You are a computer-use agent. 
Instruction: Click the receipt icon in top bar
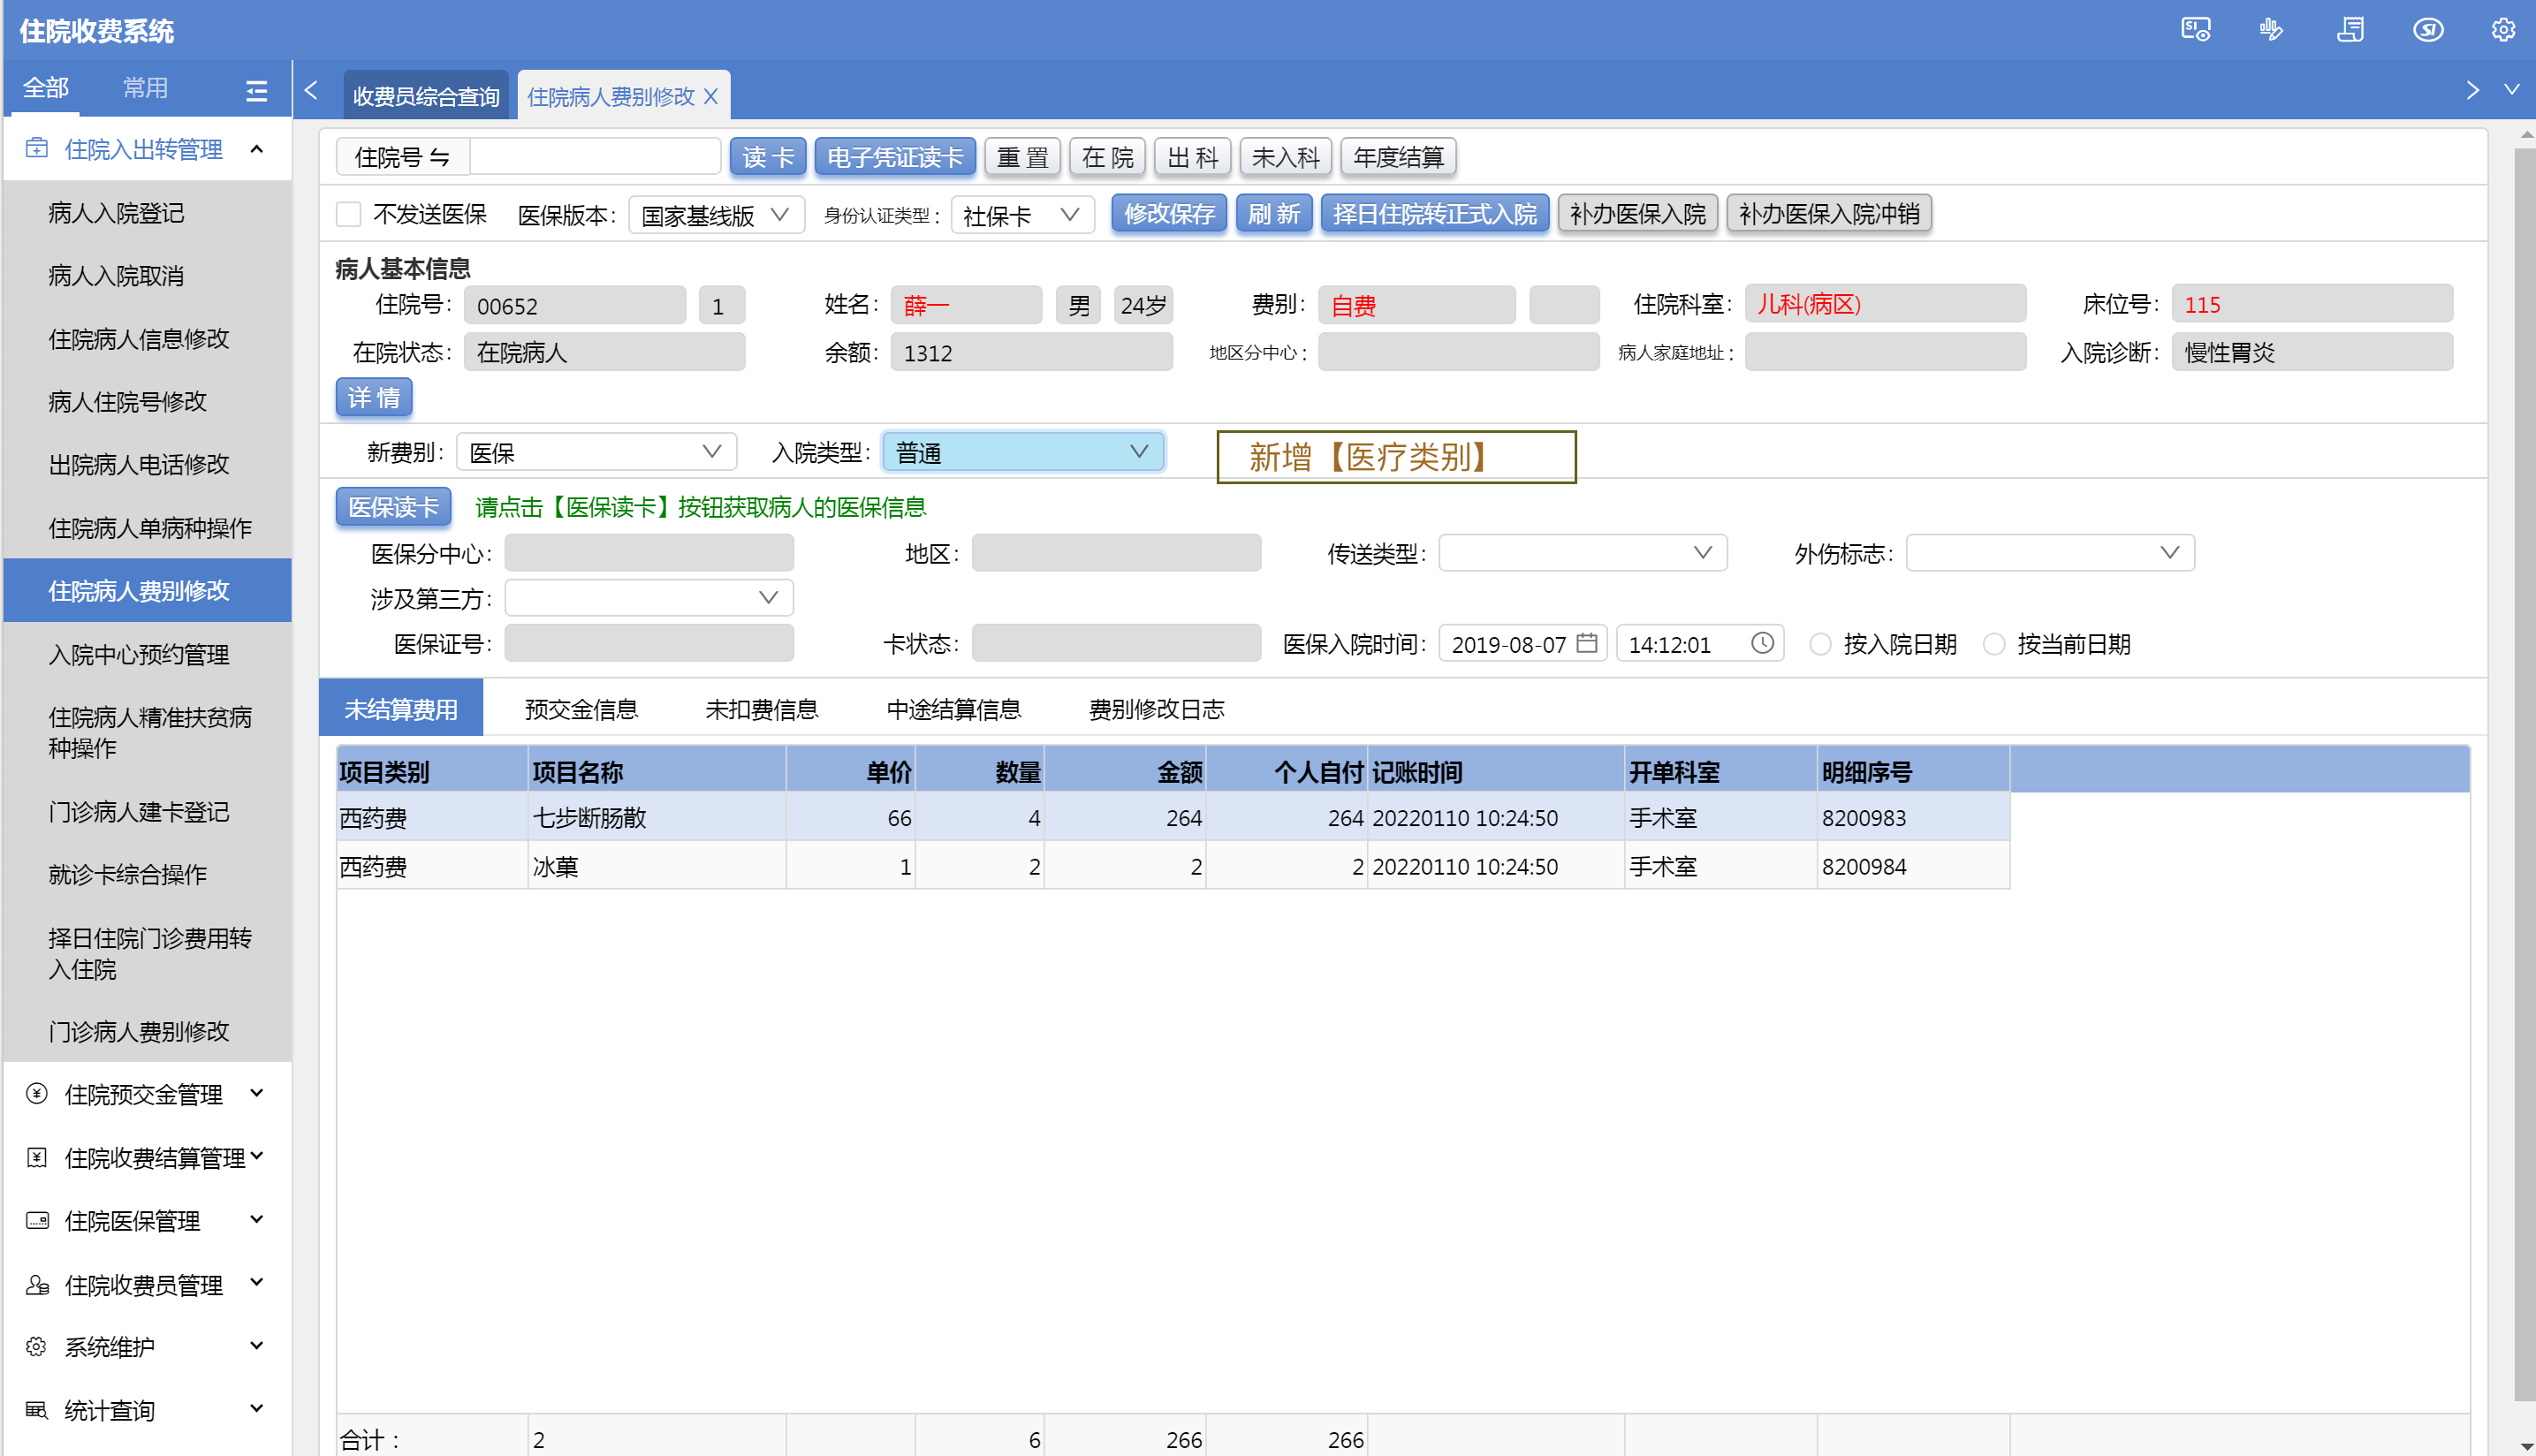2350,29
